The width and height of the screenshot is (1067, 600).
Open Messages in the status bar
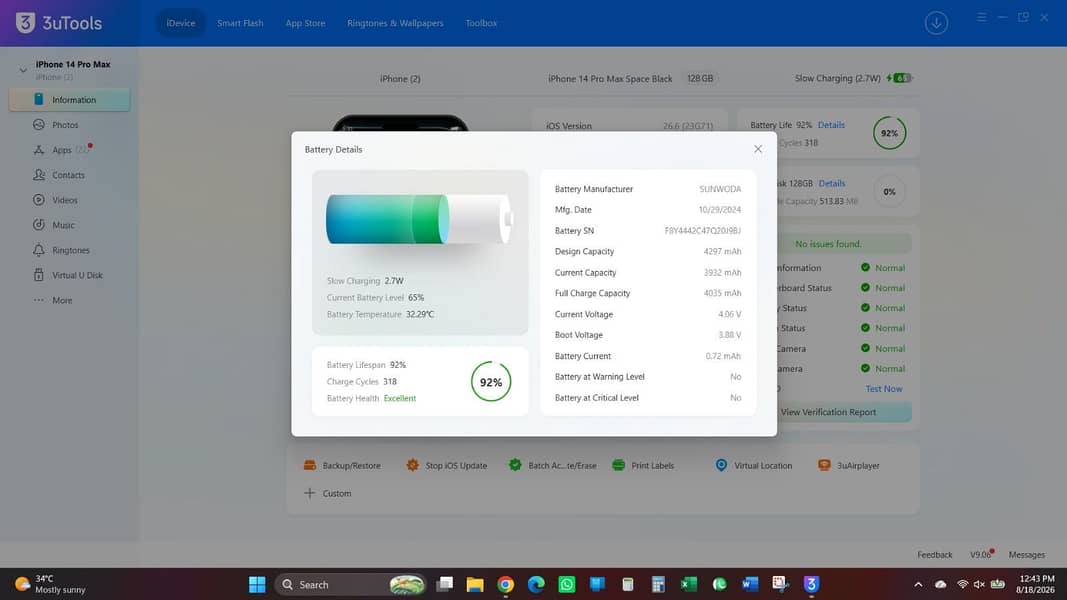coord(1026,555)
